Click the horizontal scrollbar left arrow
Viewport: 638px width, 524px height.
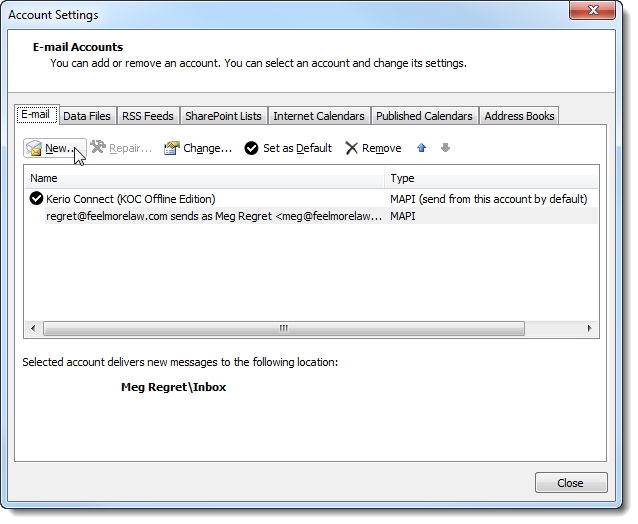coord(33,328)
